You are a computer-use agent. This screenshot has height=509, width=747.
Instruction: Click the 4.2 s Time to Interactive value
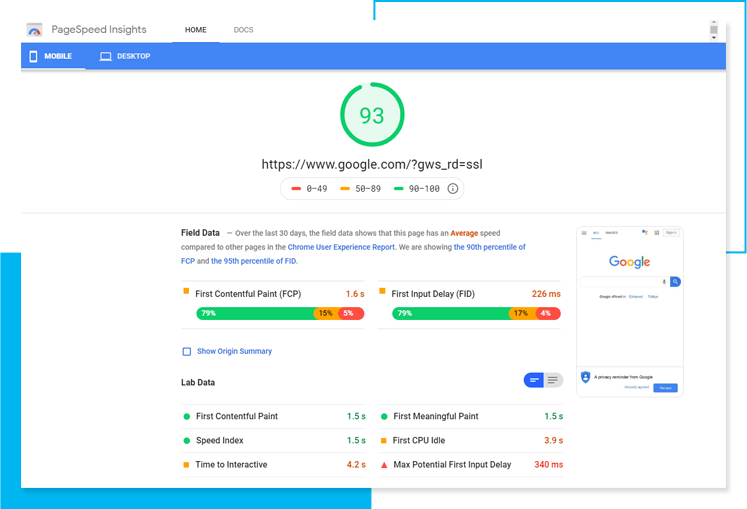356,465
